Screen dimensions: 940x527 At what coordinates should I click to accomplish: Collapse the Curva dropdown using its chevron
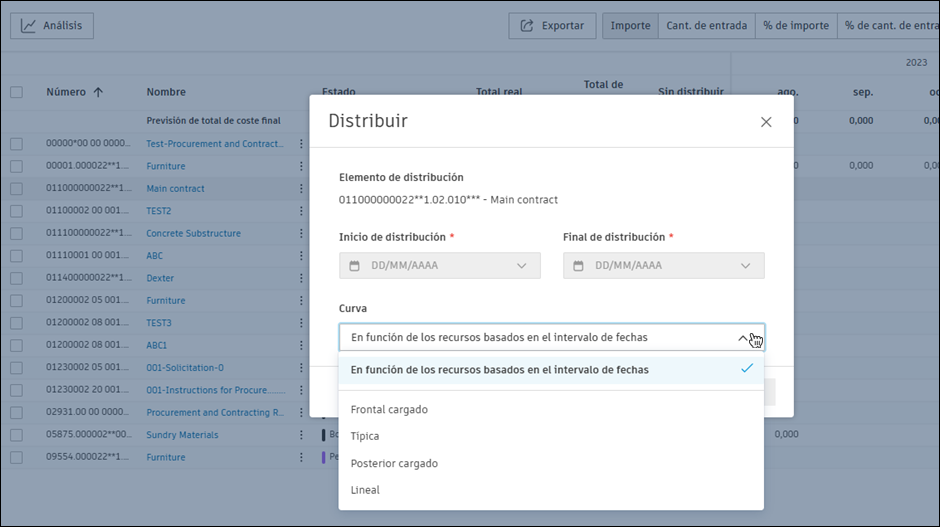tap(743, 338)
